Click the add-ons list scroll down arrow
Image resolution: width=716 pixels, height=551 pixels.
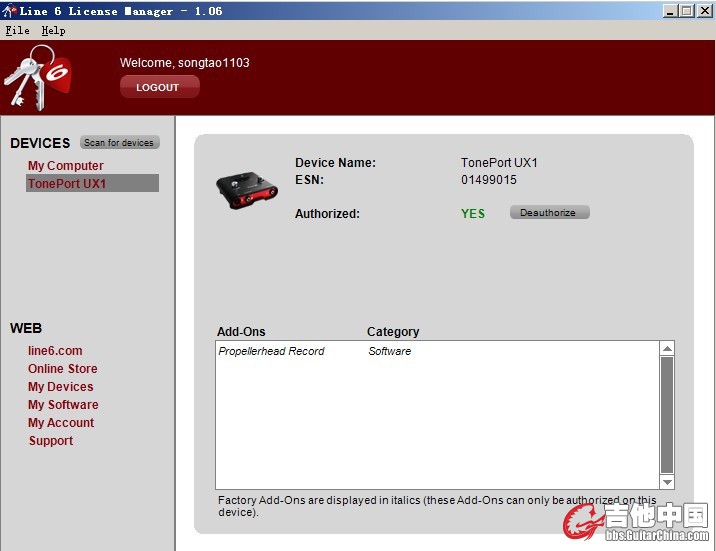(x=667, y=482)
